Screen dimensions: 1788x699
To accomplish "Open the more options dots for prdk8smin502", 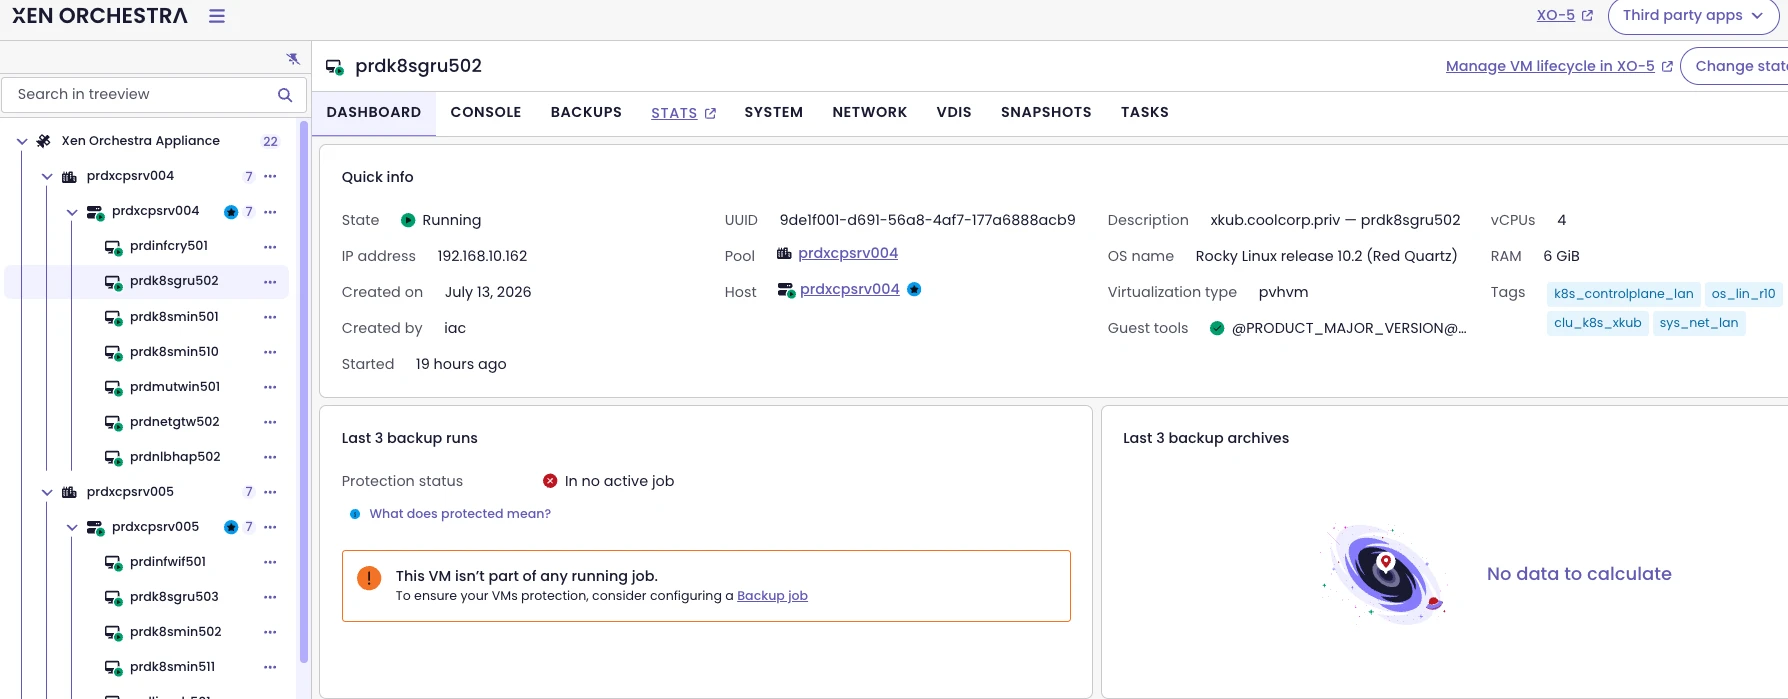I will pos(270,632).
